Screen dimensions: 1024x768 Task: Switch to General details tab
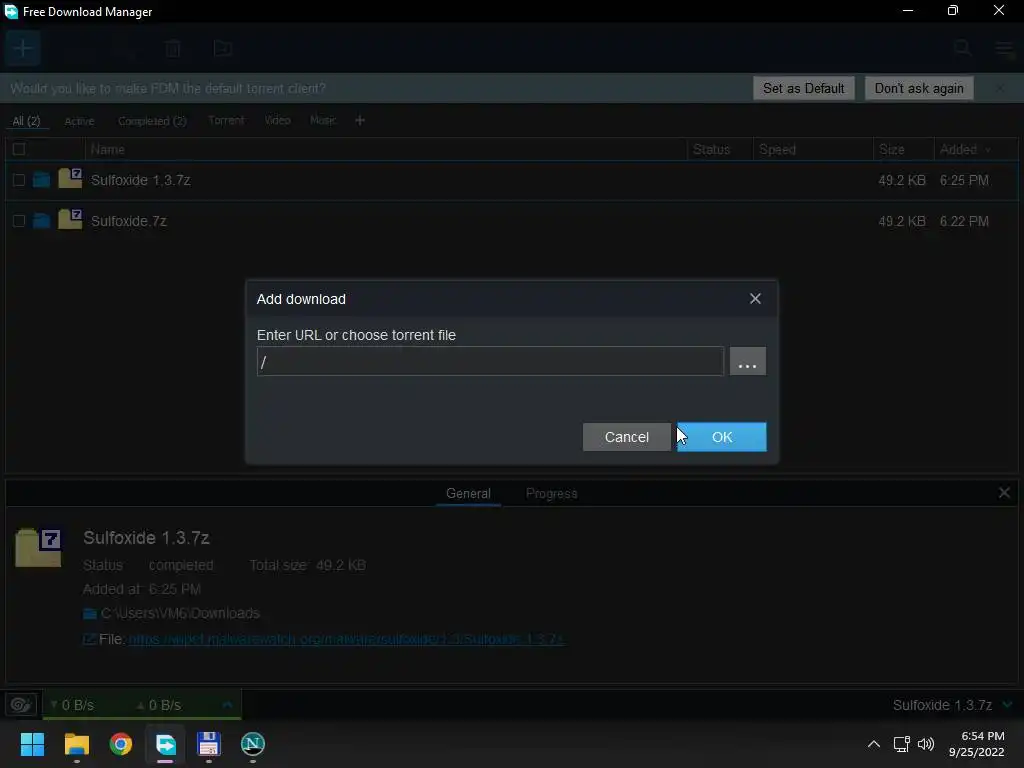coord(468,494)
